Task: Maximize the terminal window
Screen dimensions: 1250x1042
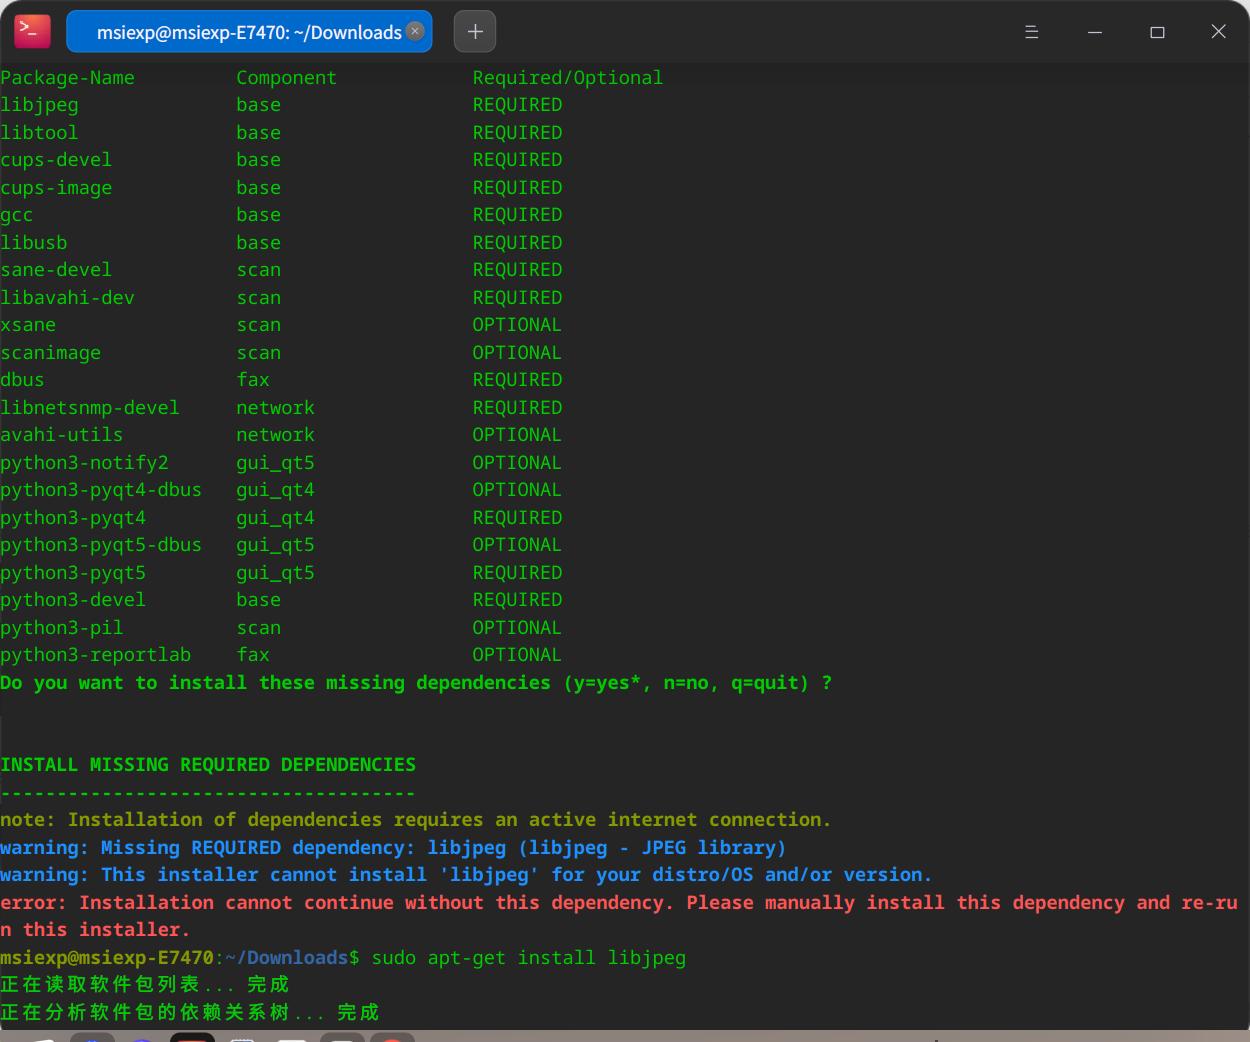Action: [x=1157, y=31]
